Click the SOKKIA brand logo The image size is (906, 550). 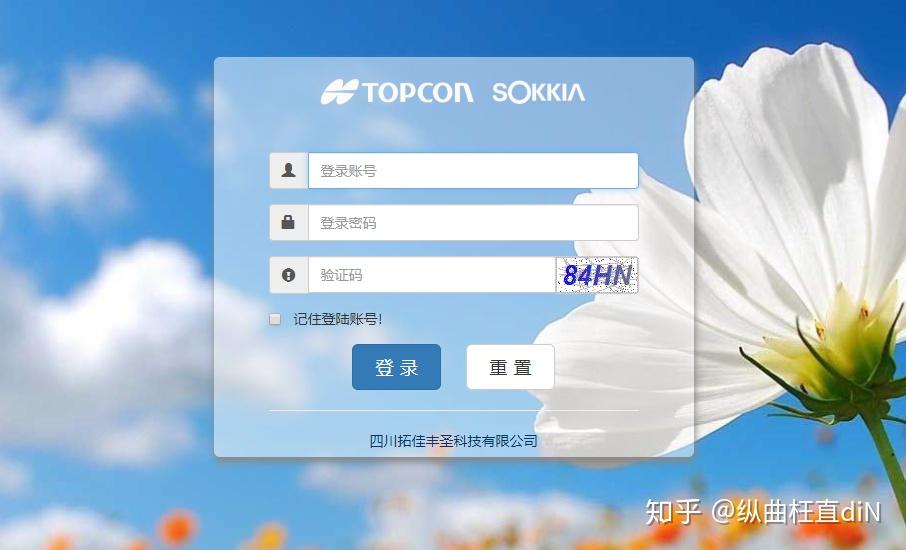click(539, 92)
